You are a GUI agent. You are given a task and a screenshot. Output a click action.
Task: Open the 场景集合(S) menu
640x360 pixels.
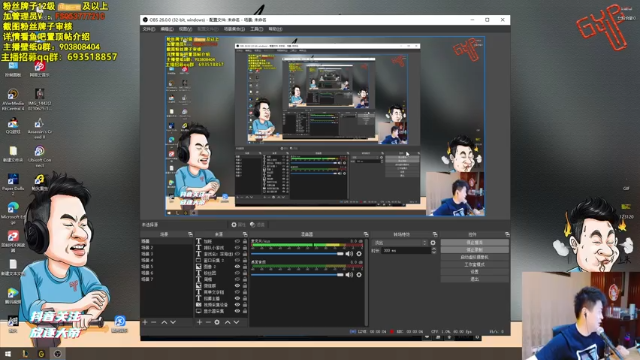[x=234, y=29]
